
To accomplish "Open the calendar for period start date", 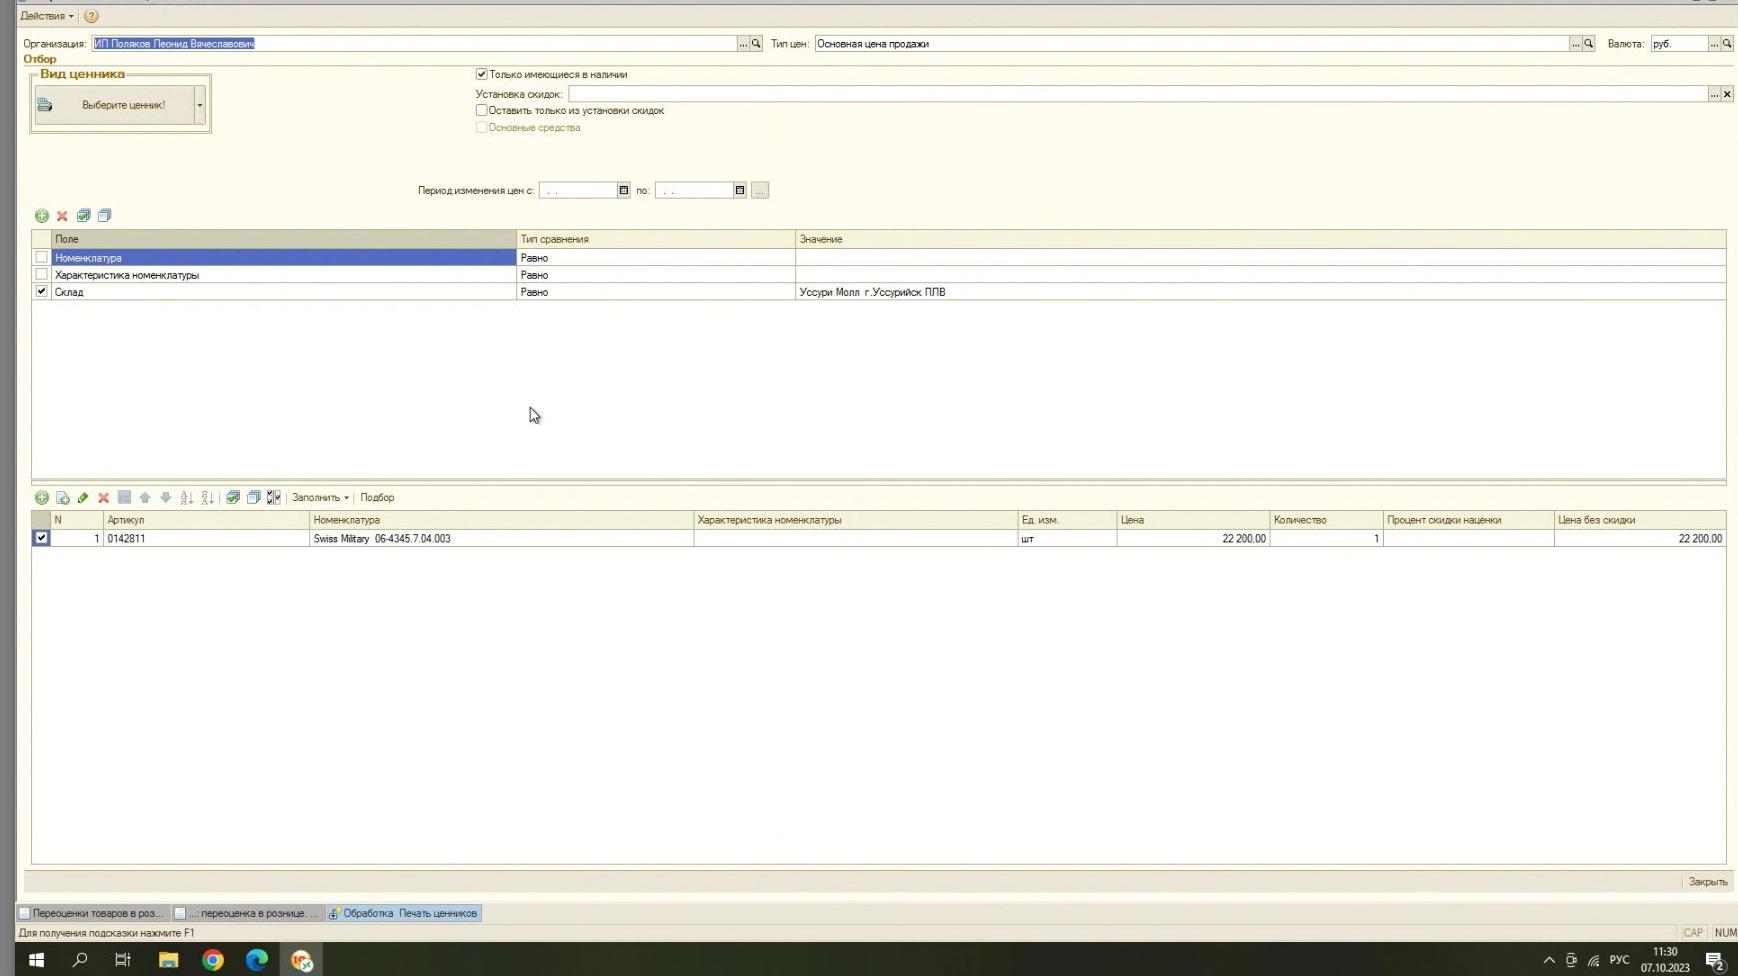I will 623,190.
